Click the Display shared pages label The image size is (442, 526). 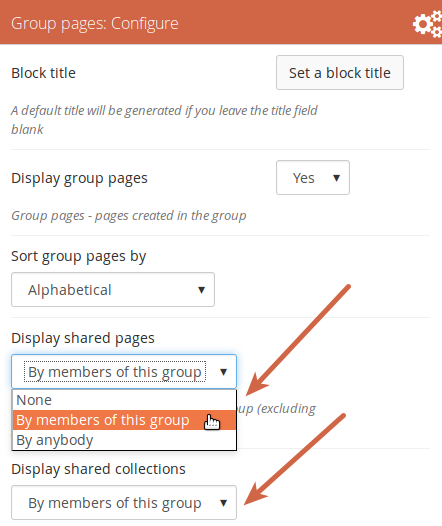click(83, 338)
